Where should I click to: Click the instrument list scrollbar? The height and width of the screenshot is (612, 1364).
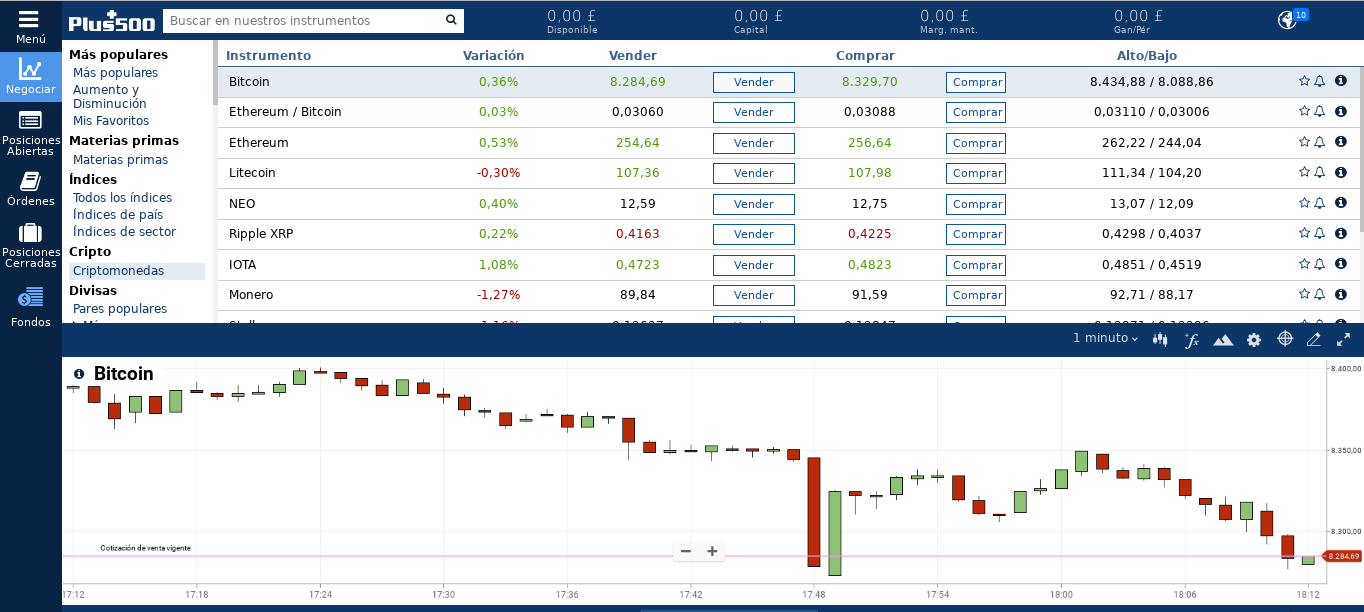[1360, 150]
